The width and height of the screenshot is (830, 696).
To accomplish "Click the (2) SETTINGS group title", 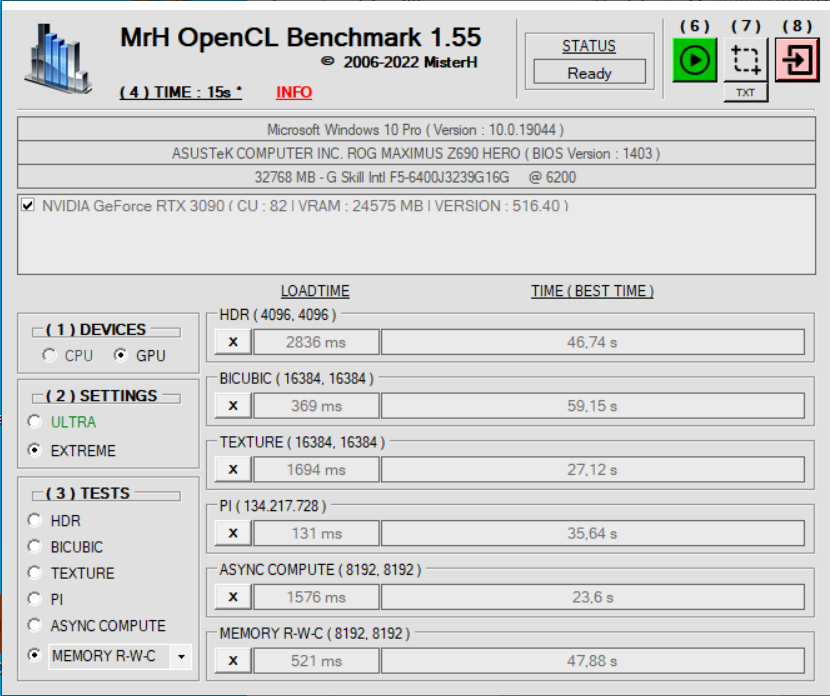I will click(102, 396).
